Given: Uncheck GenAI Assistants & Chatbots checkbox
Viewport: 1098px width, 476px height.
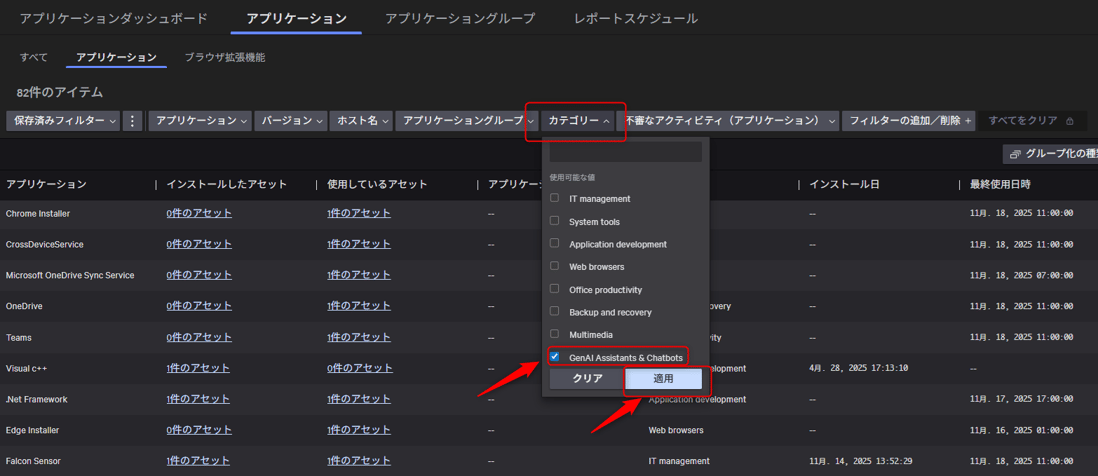Looking at the screenshot, I should (x=555, y=357).
